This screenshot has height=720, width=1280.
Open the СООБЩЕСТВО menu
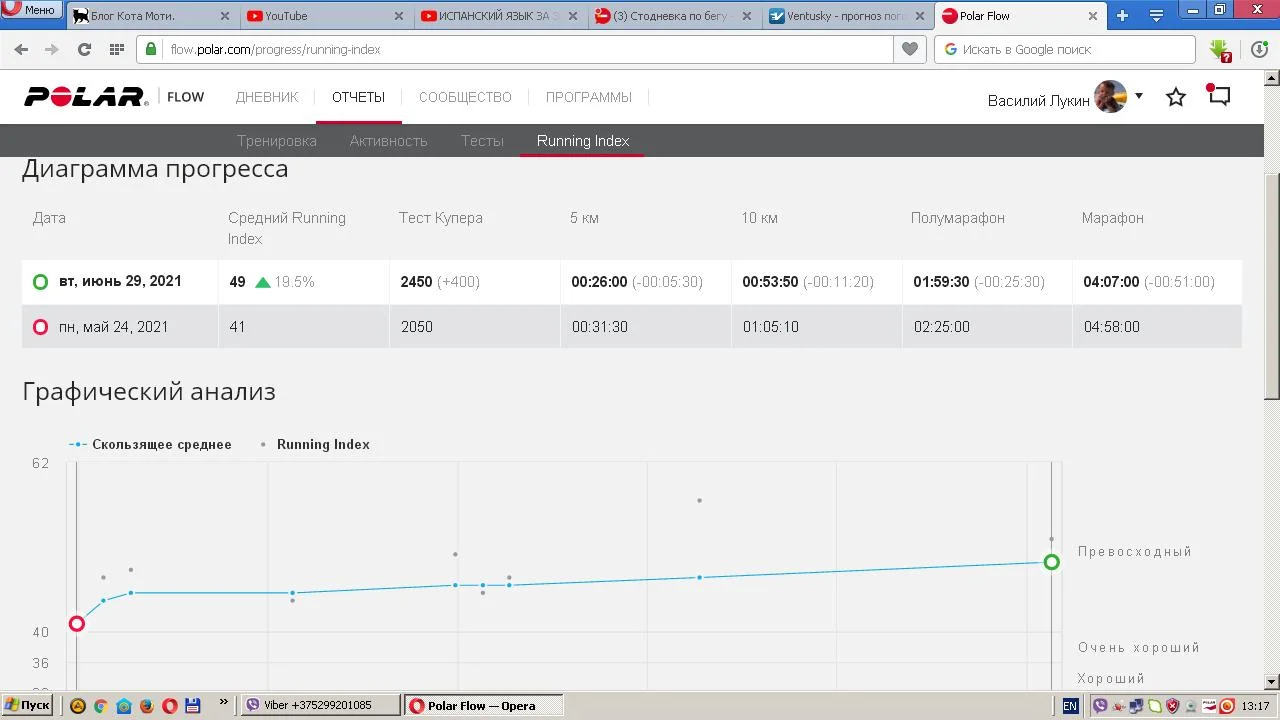click(x=465, y=97)
